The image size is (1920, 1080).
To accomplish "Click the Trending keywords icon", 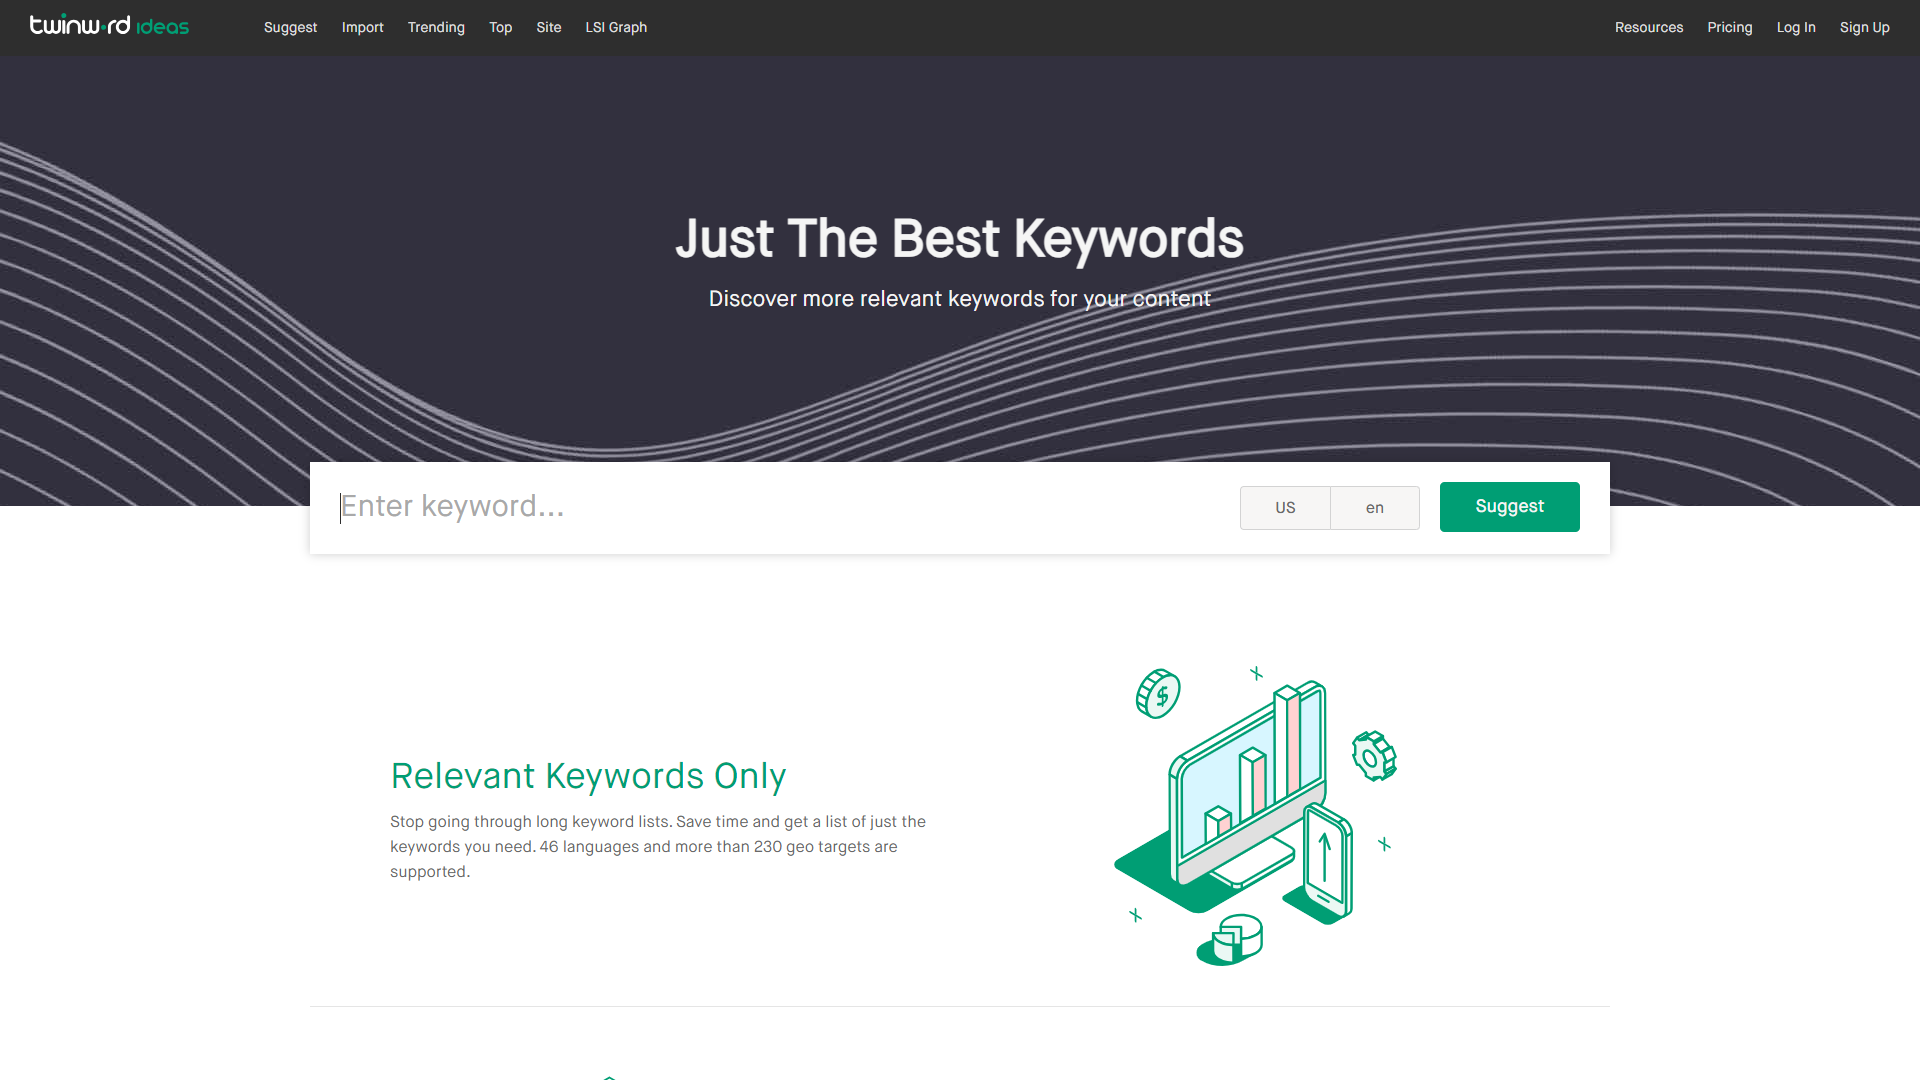I will [436, 26].
